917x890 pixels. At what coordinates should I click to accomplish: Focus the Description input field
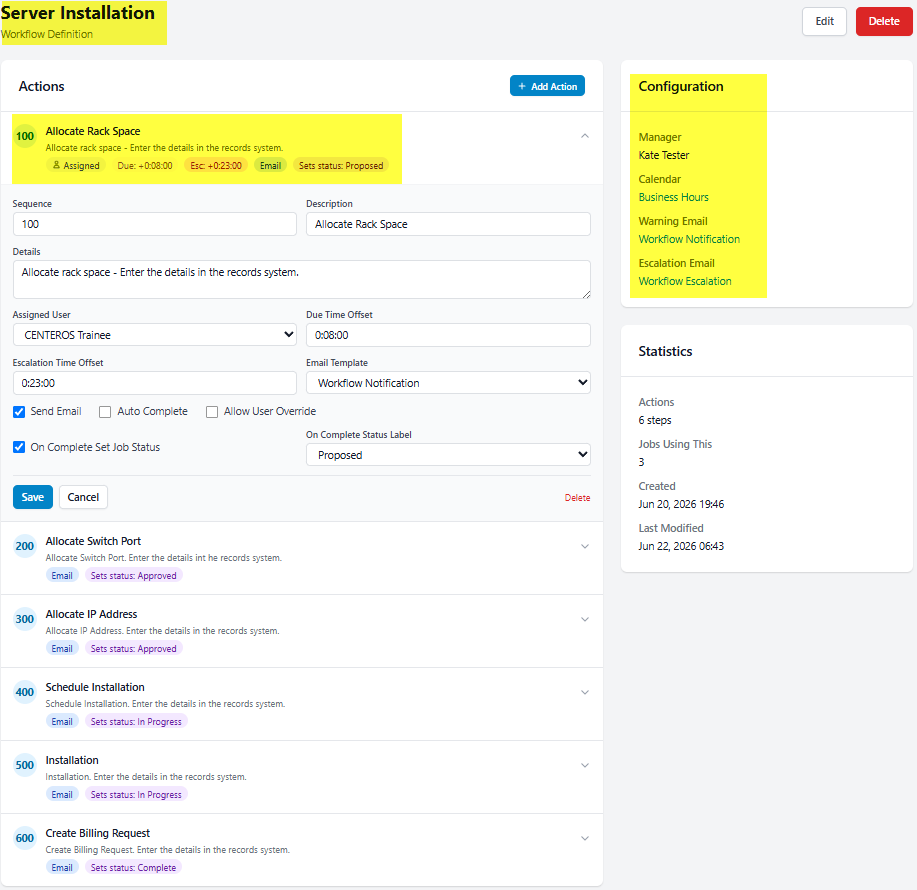(448, 224)
